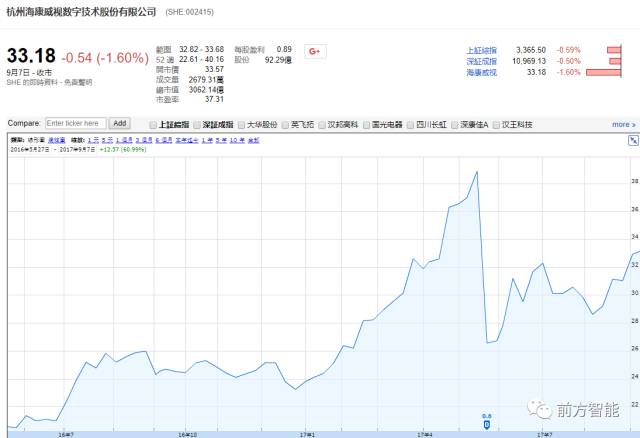Open the more comparisons link
The image size is (640, 438).
coord(623,125)
